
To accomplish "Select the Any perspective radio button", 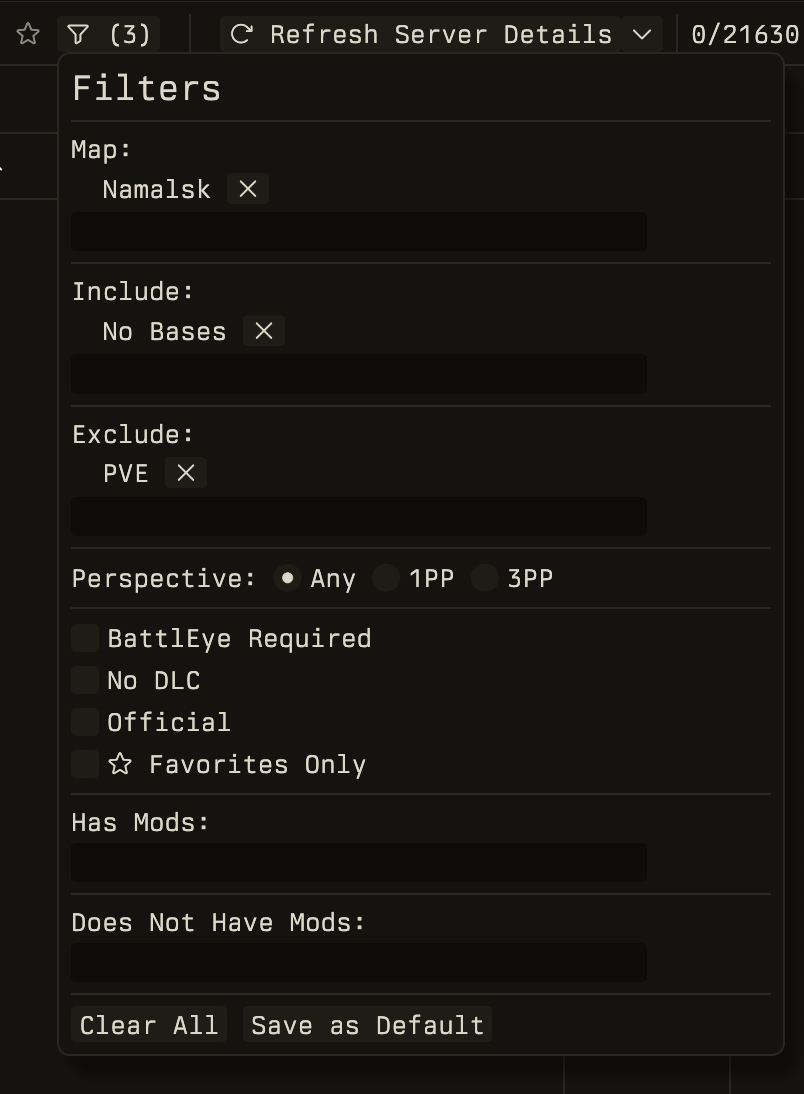I will pos(287,577).
